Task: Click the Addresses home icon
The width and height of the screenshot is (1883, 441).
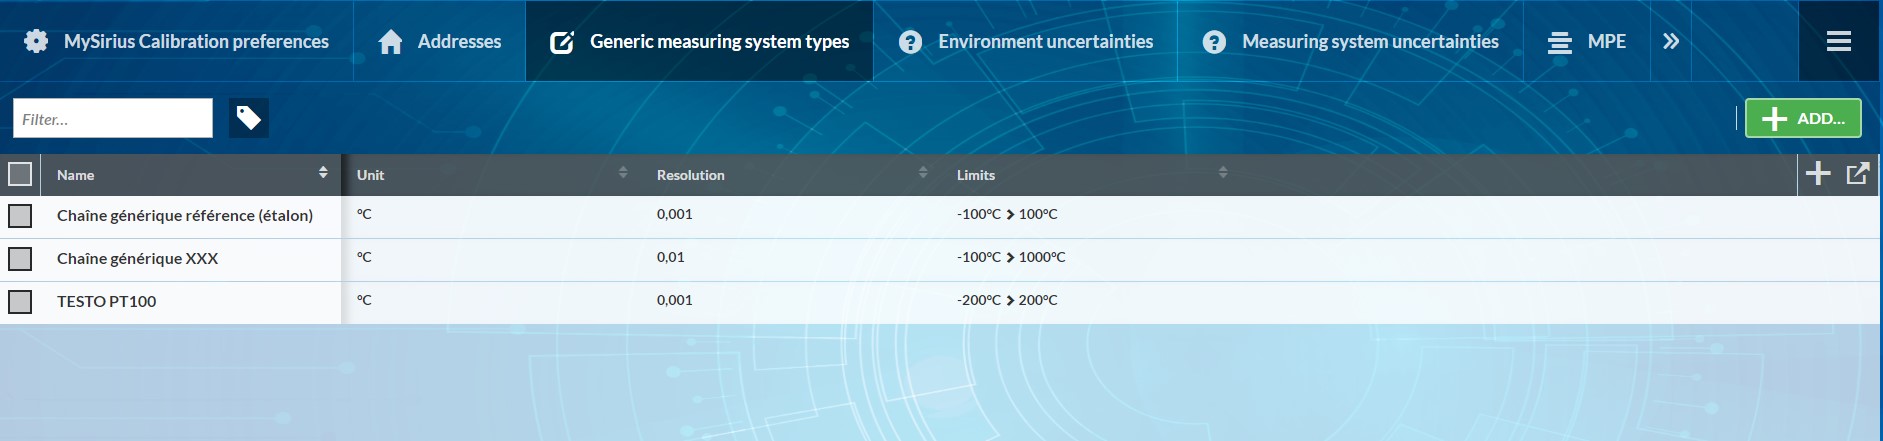Action: coord(391,41)
